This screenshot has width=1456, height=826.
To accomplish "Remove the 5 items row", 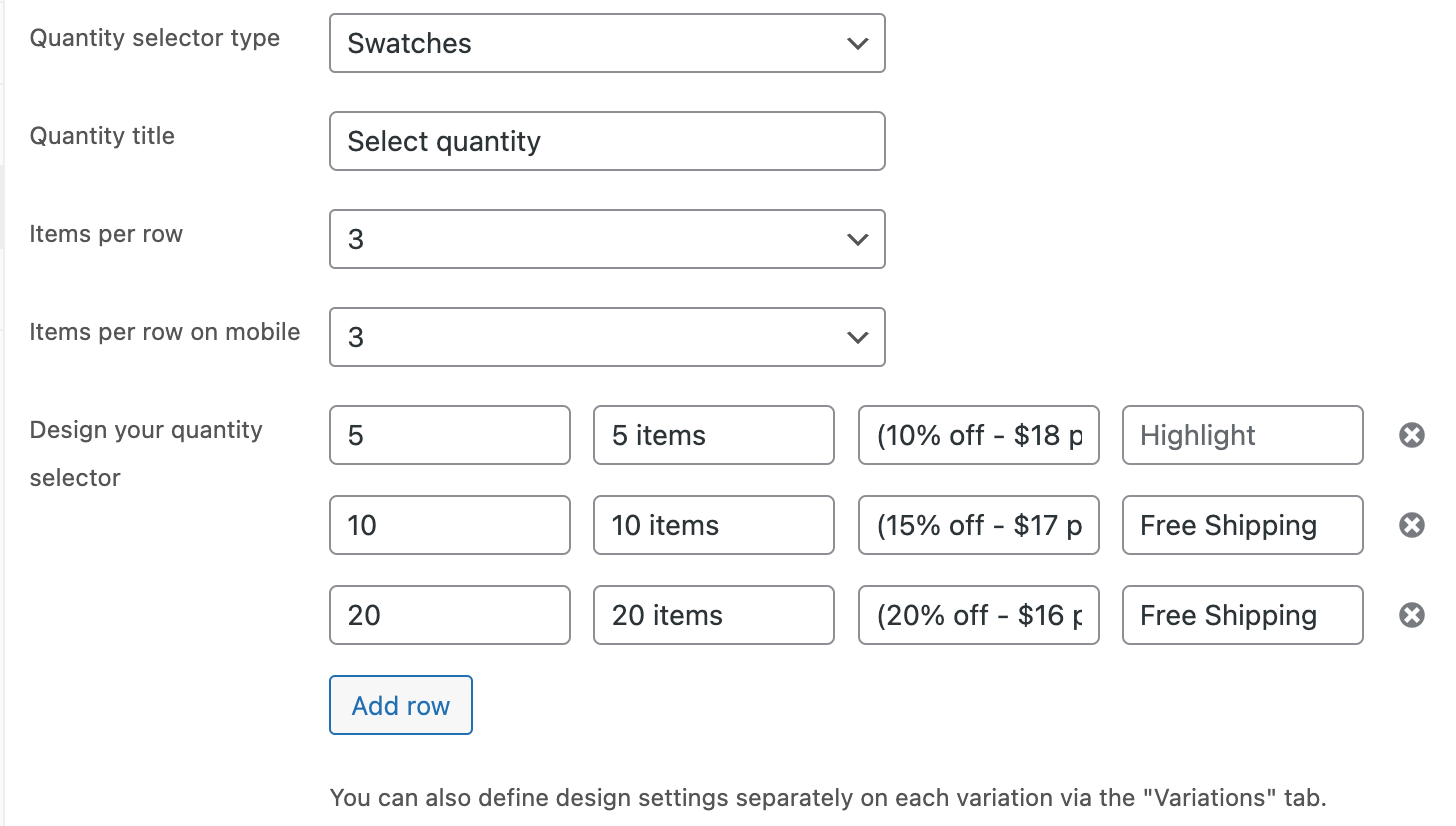I will [1411, 435].
